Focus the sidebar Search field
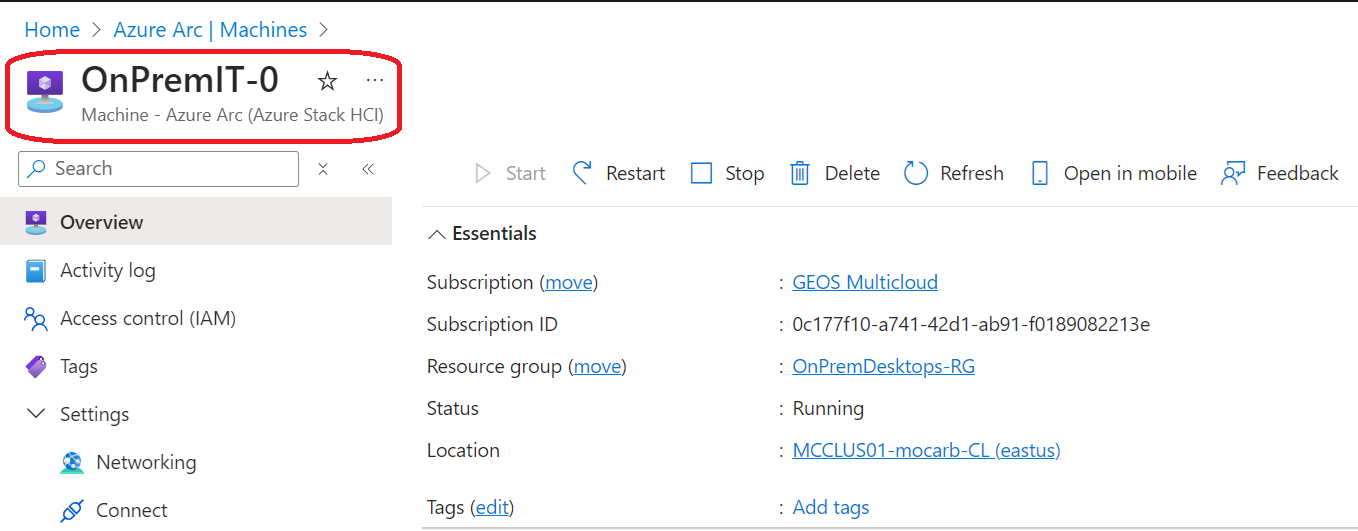 pyautogui.click(x=159, y=169)
